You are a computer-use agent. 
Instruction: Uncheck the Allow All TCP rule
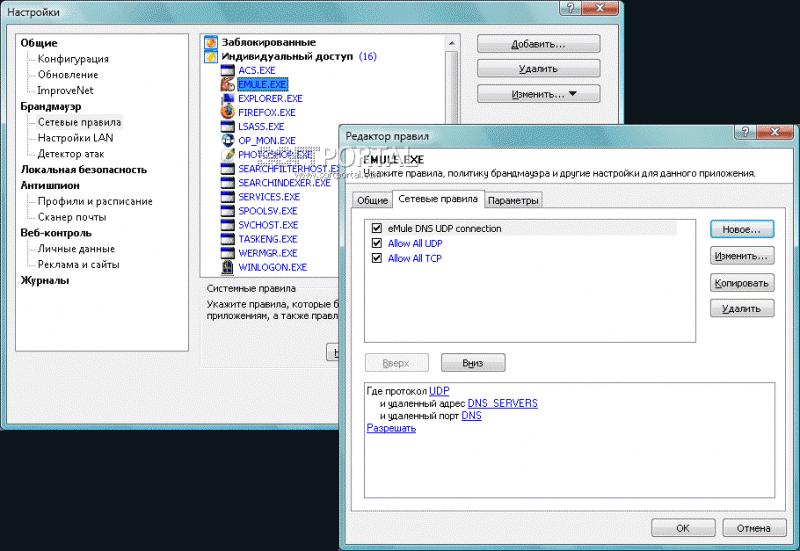[377, 258]
